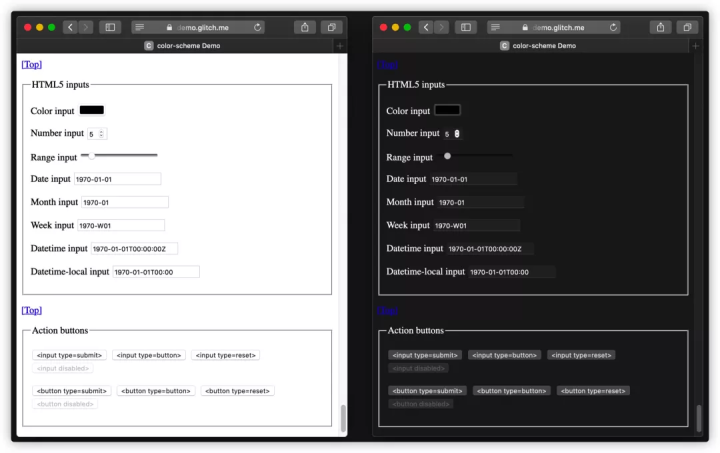This screenshot has width=720, height=453.
Task: Select the color-scheme Demo tab in the light window
Action: 182,45
